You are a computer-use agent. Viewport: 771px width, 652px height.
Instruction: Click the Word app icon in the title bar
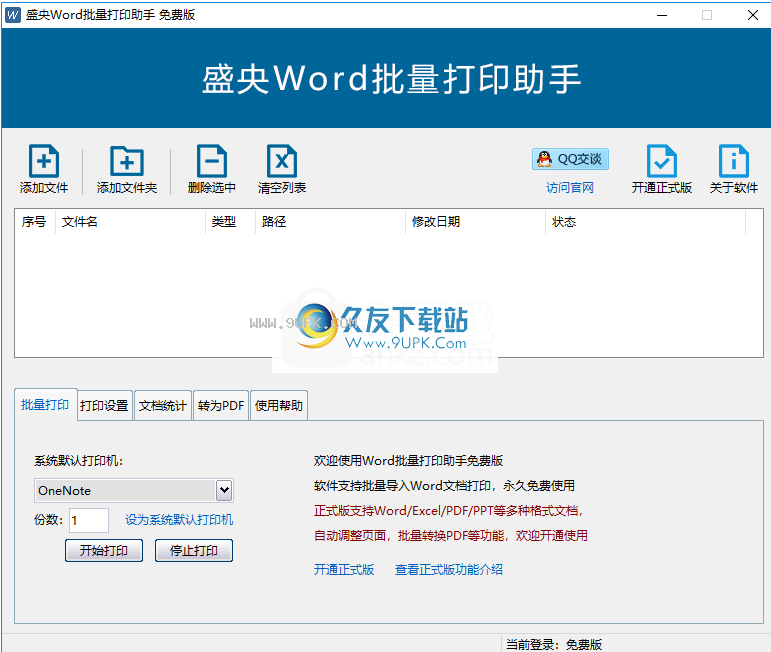[x=13, y=15]
